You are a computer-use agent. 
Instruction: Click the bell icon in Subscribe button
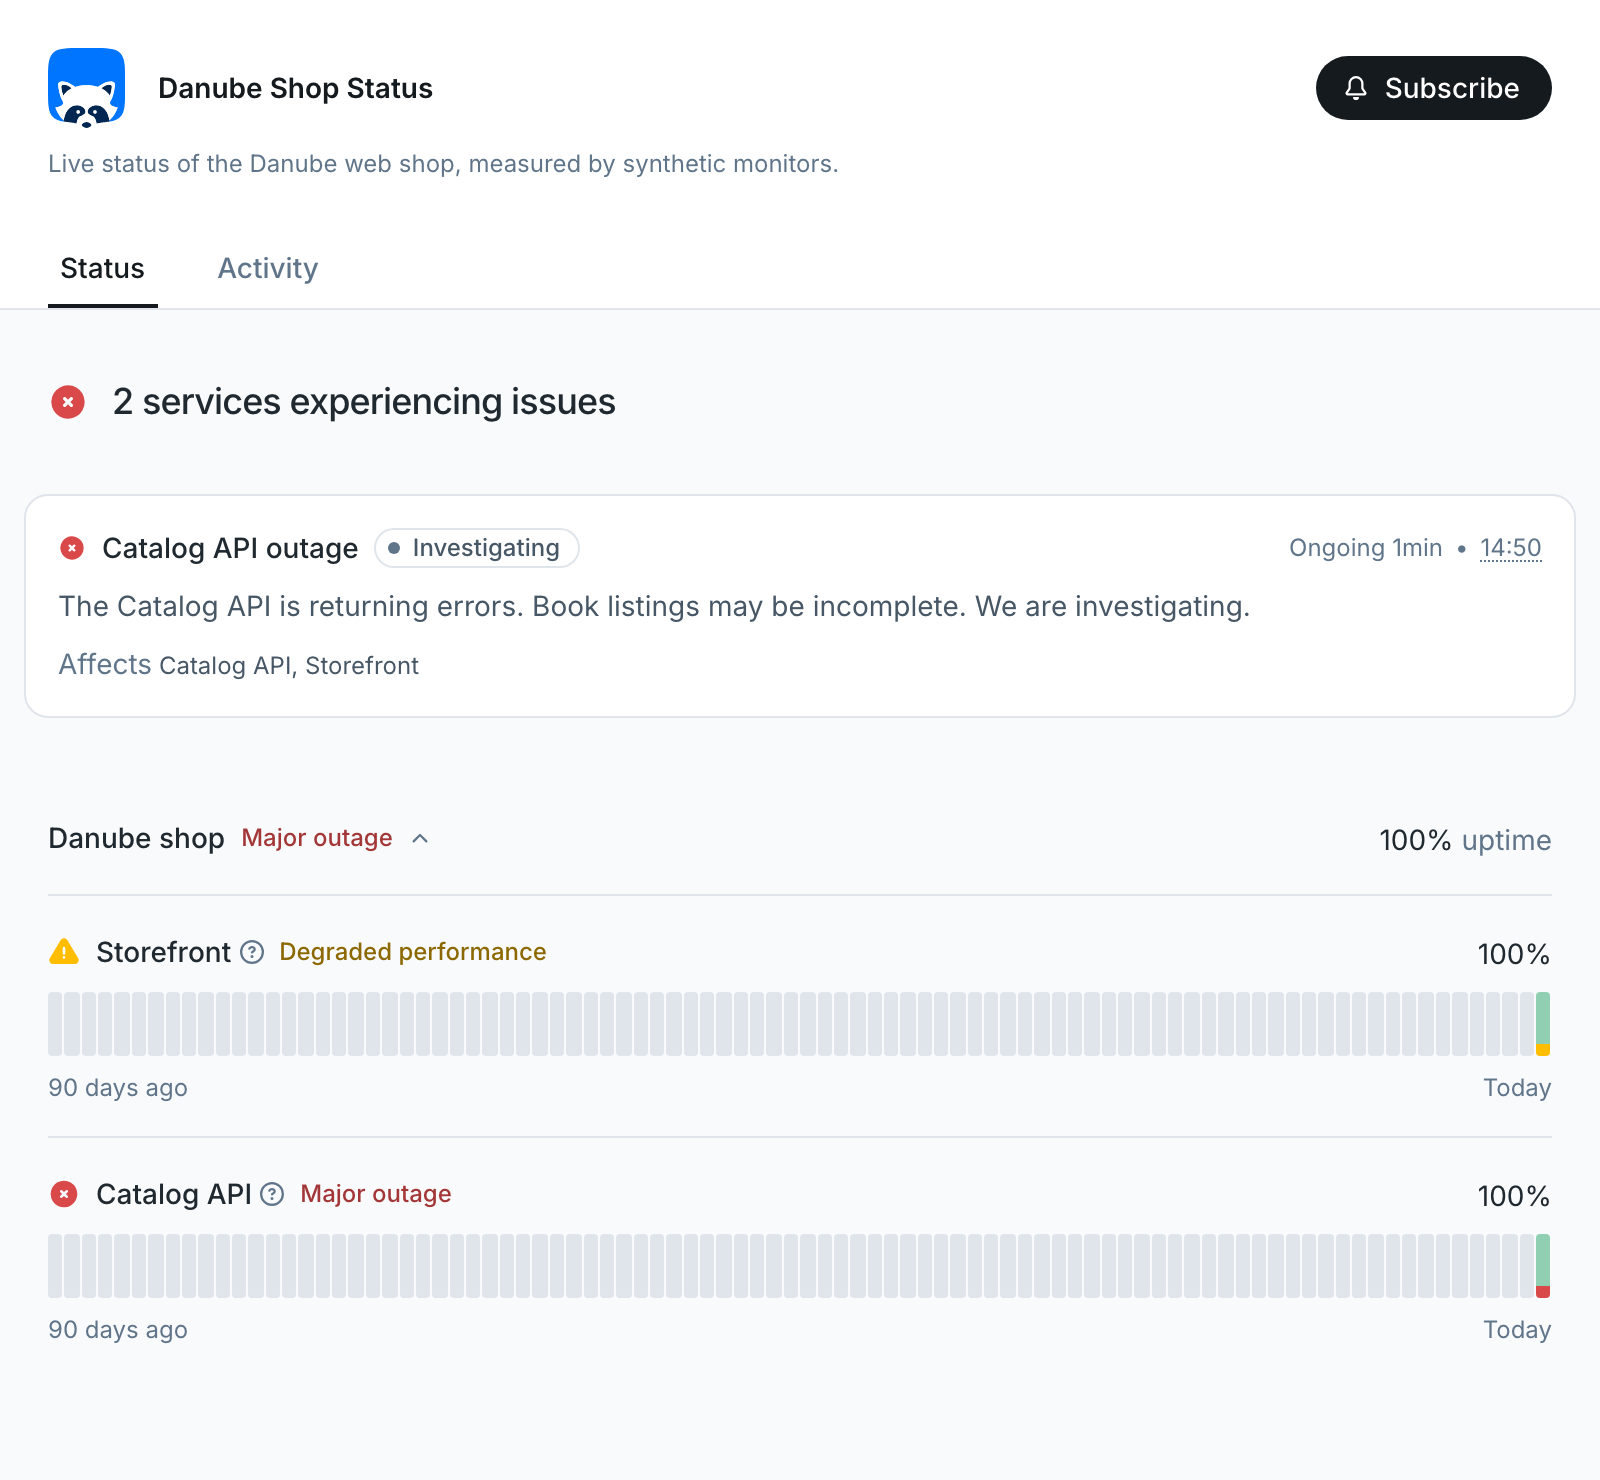coord(1356,88)
